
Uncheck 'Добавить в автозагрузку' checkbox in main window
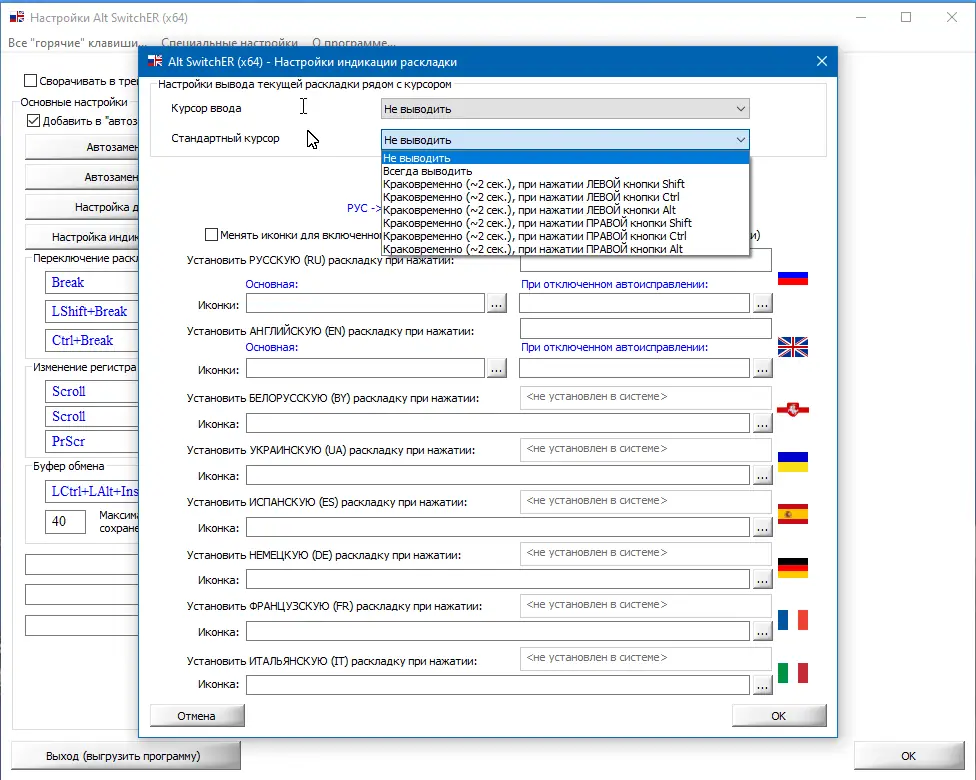tap(34, 121)
